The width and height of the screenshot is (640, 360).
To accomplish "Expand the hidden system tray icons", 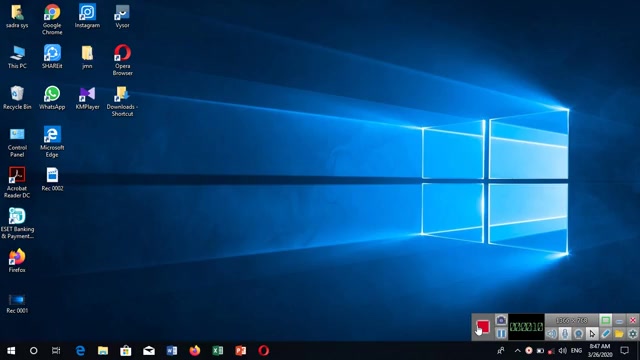I will [517, 351].
